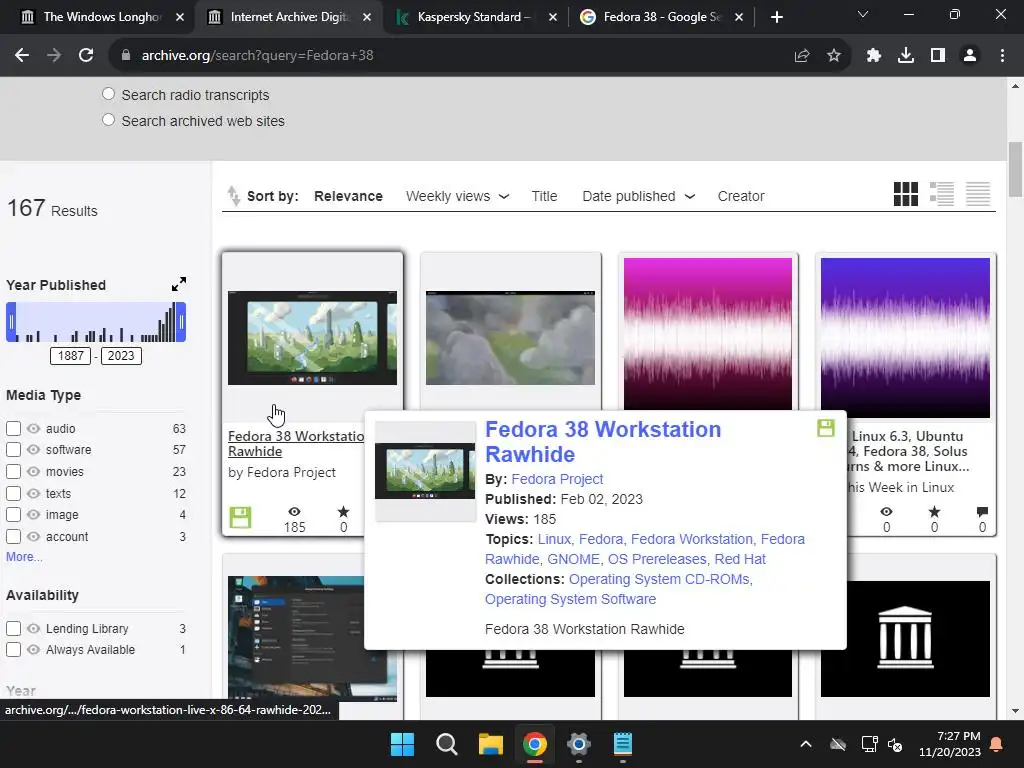This screenshot has height=768, width=1024.
Task: Open the GNOME topic link
Action: click(x=573, y=559)
